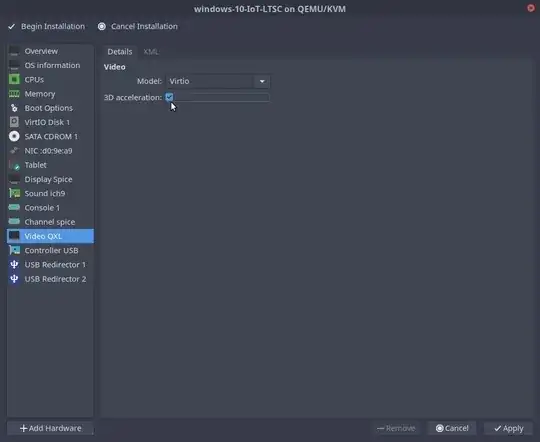This screenshot has height=442, width=540.
Task: Select the green CPUs chip icon
Action: 14,80
